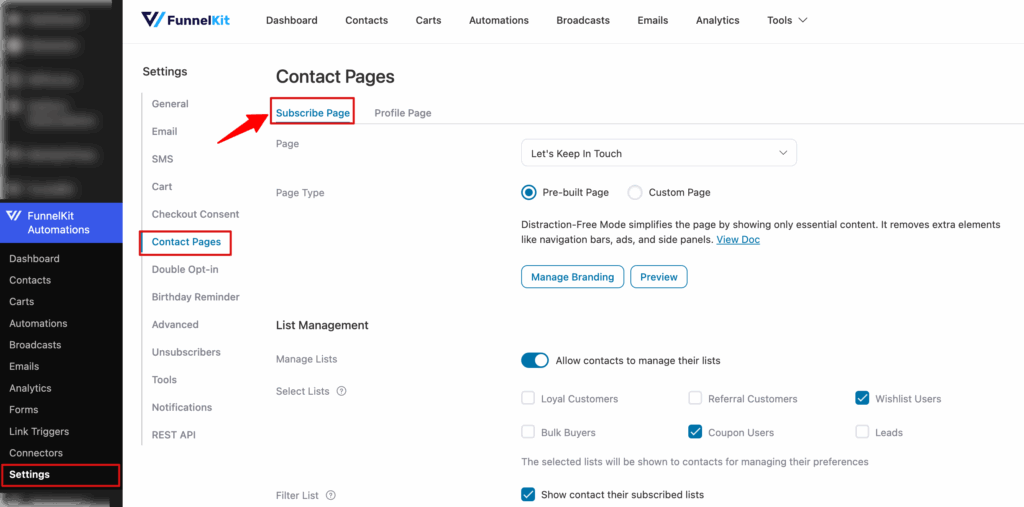Click the Manage Branding button

coord(573,277)
